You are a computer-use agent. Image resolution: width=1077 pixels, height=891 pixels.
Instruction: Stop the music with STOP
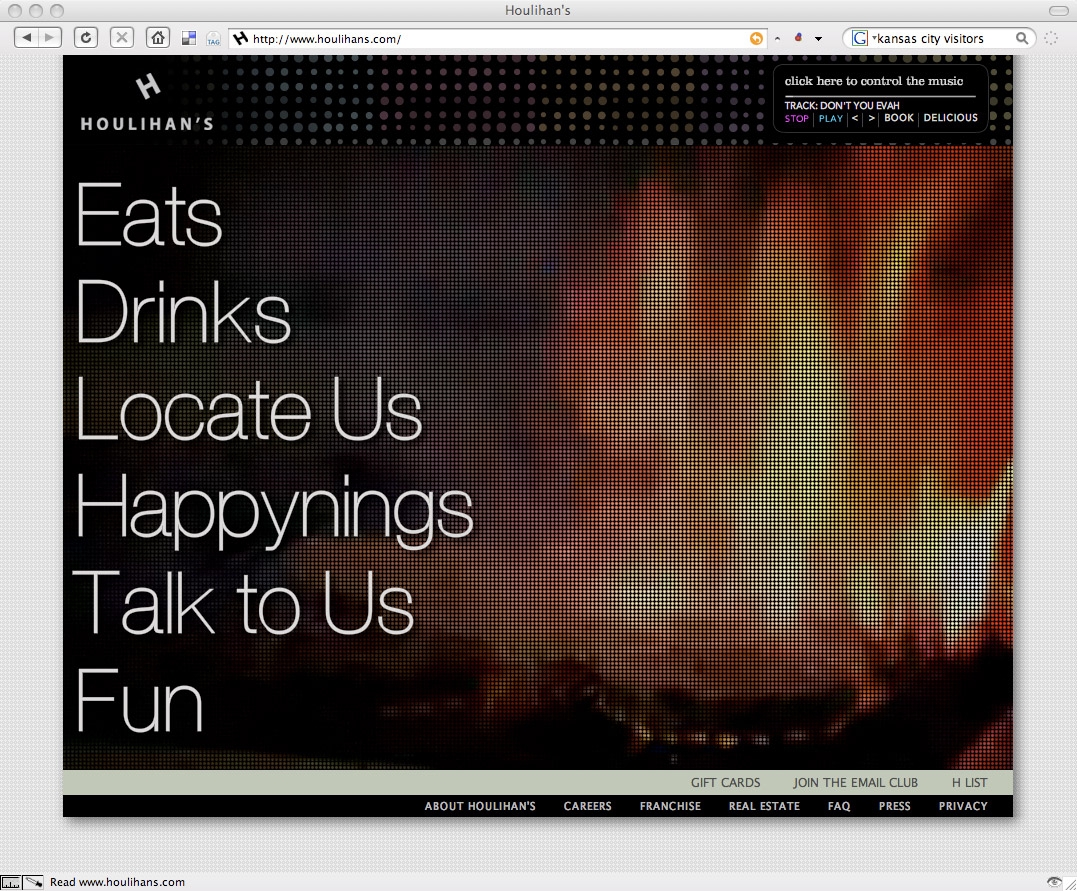point(796,118)
